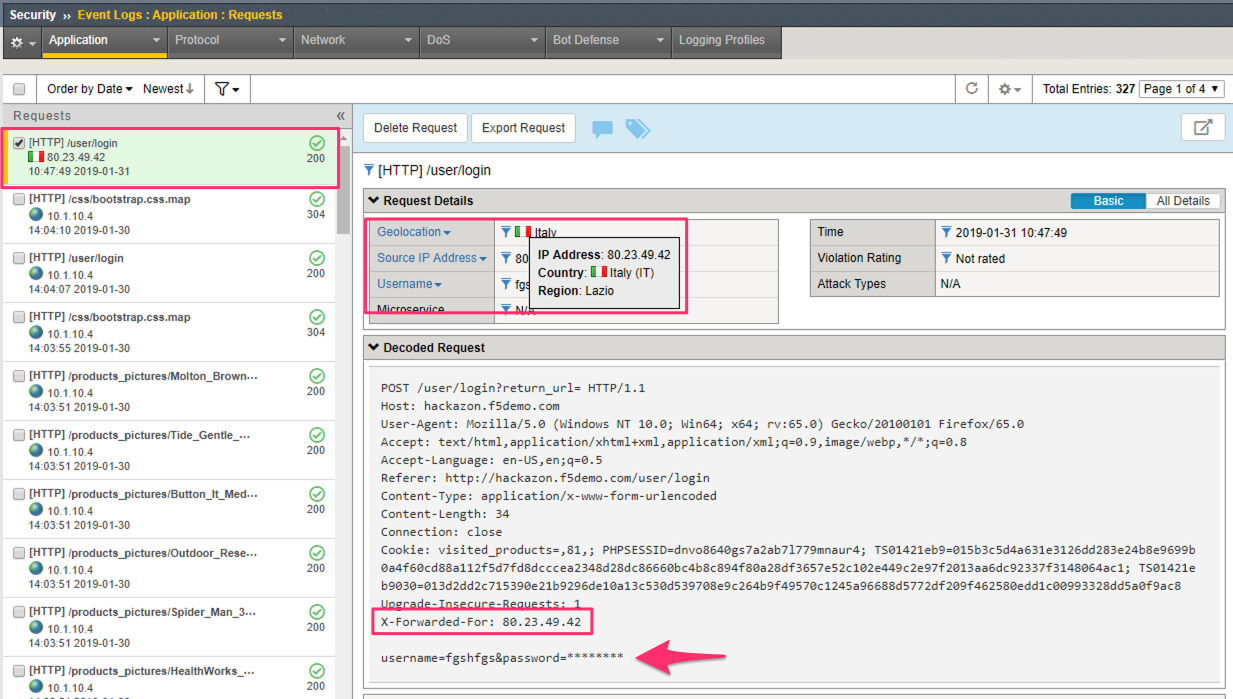The height and width of the screenshot is (699, 1233).
Task: Click the refresh icon in list toolbar
Action: point(971,88)
